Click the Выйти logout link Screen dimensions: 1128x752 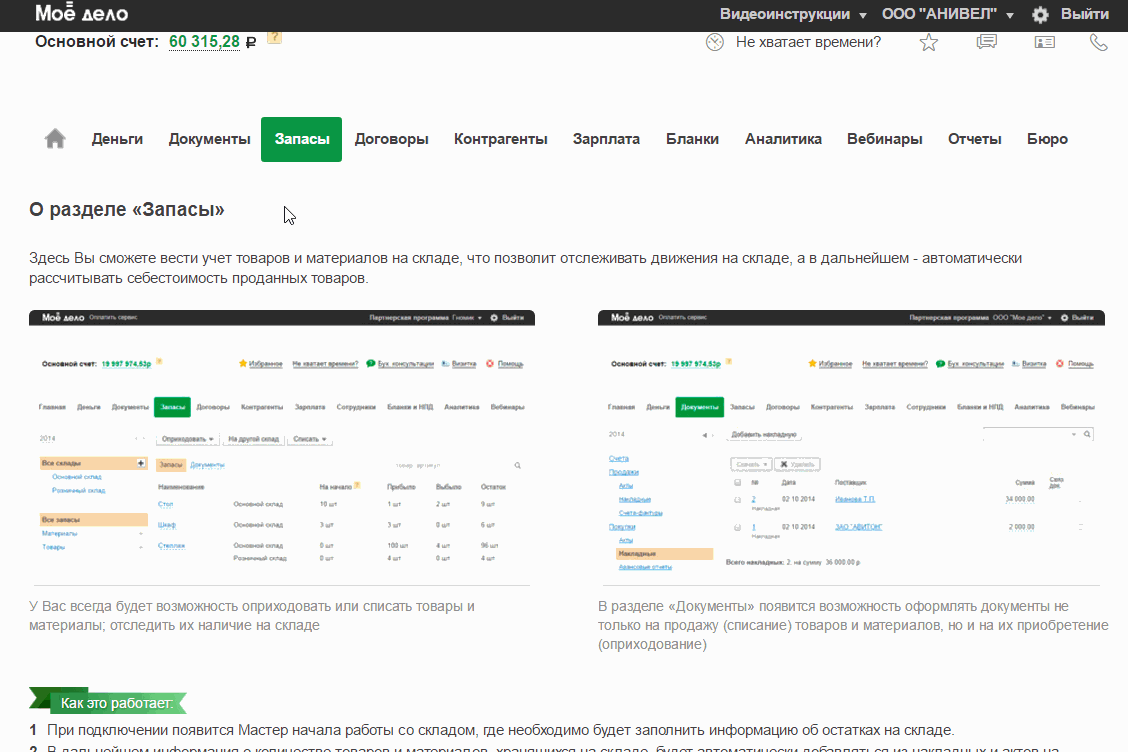[1085, 14]
